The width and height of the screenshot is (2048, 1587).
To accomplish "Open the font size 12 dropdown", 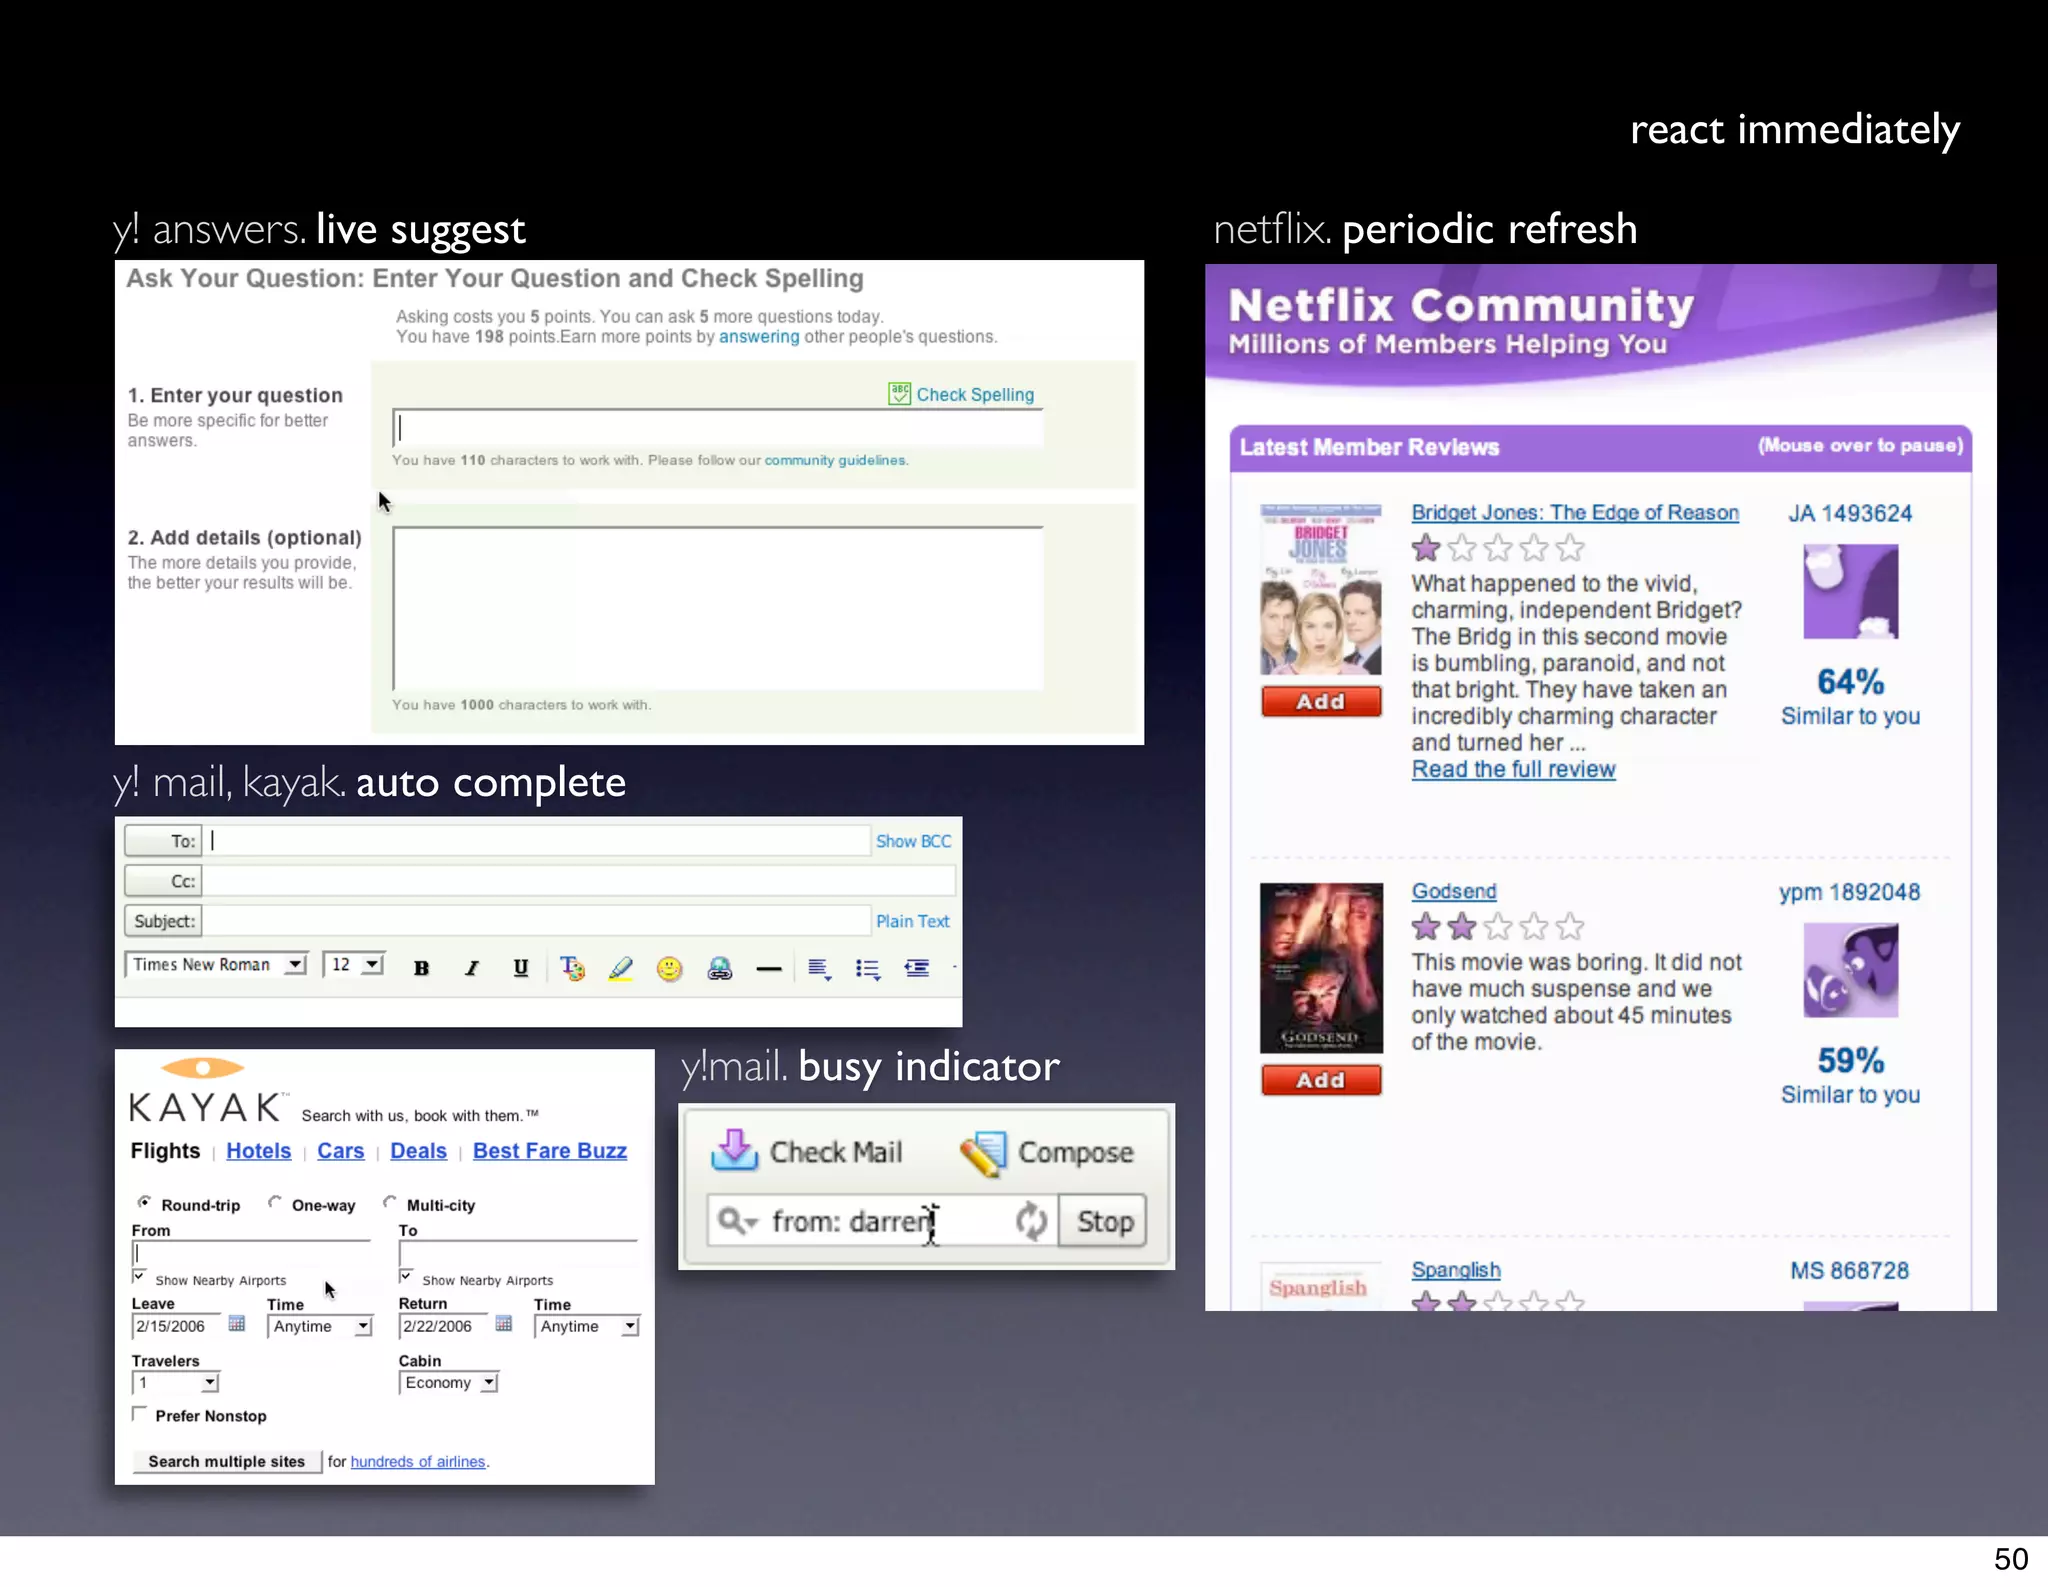I will (x=354, y=964).
